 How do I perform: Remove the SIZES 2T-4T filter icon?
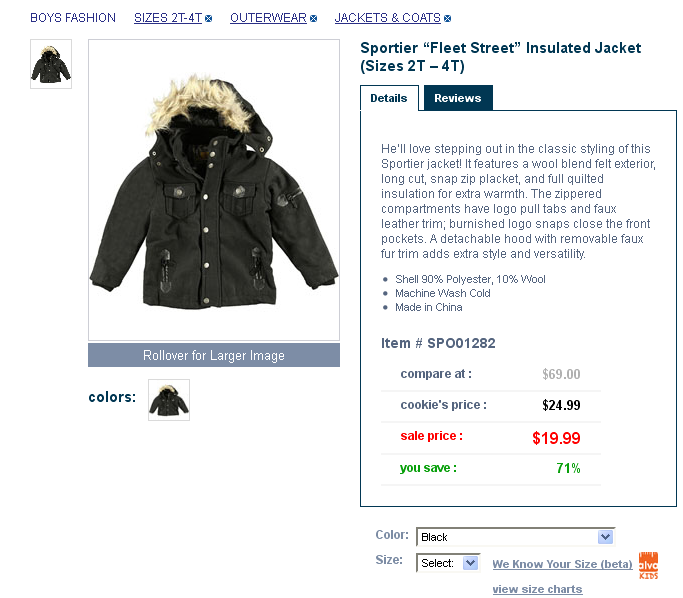(209, 18)
